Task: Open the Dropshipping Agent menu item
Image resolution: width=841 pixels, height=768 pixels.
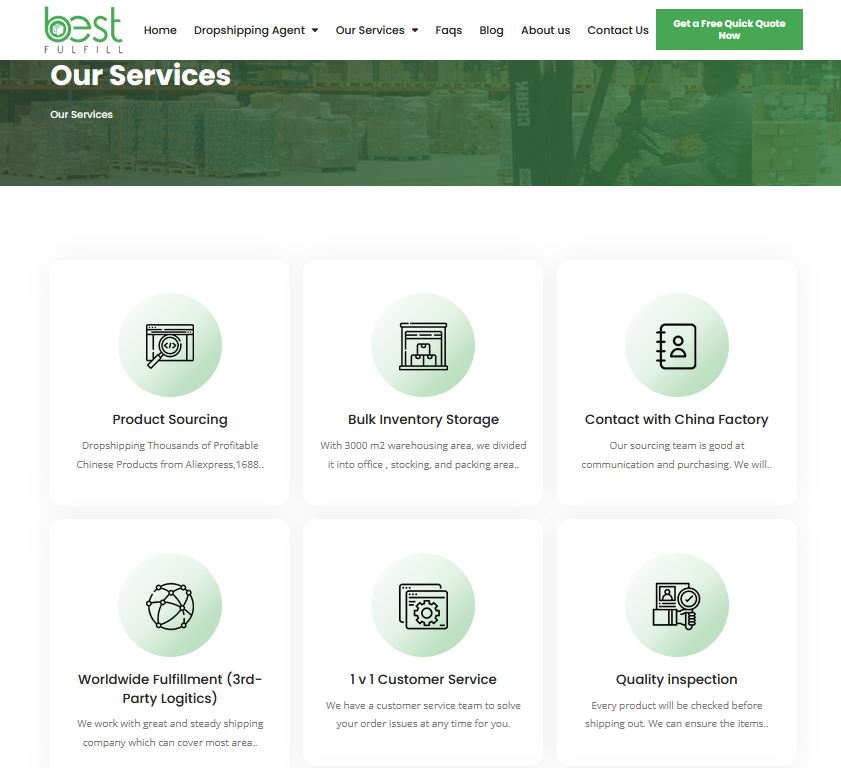Action: 249,31
